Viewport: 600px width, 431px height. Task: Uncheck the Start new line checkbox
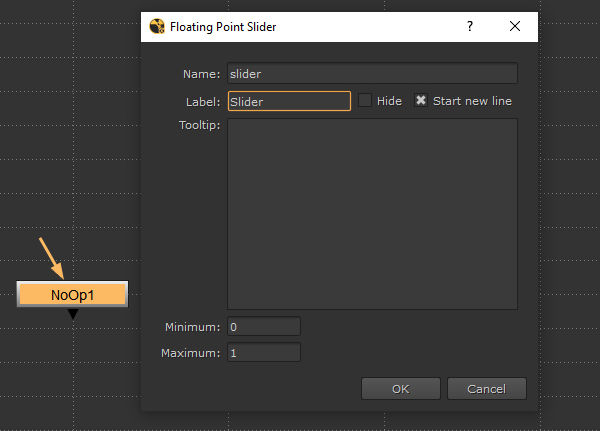tap(421, 101)
